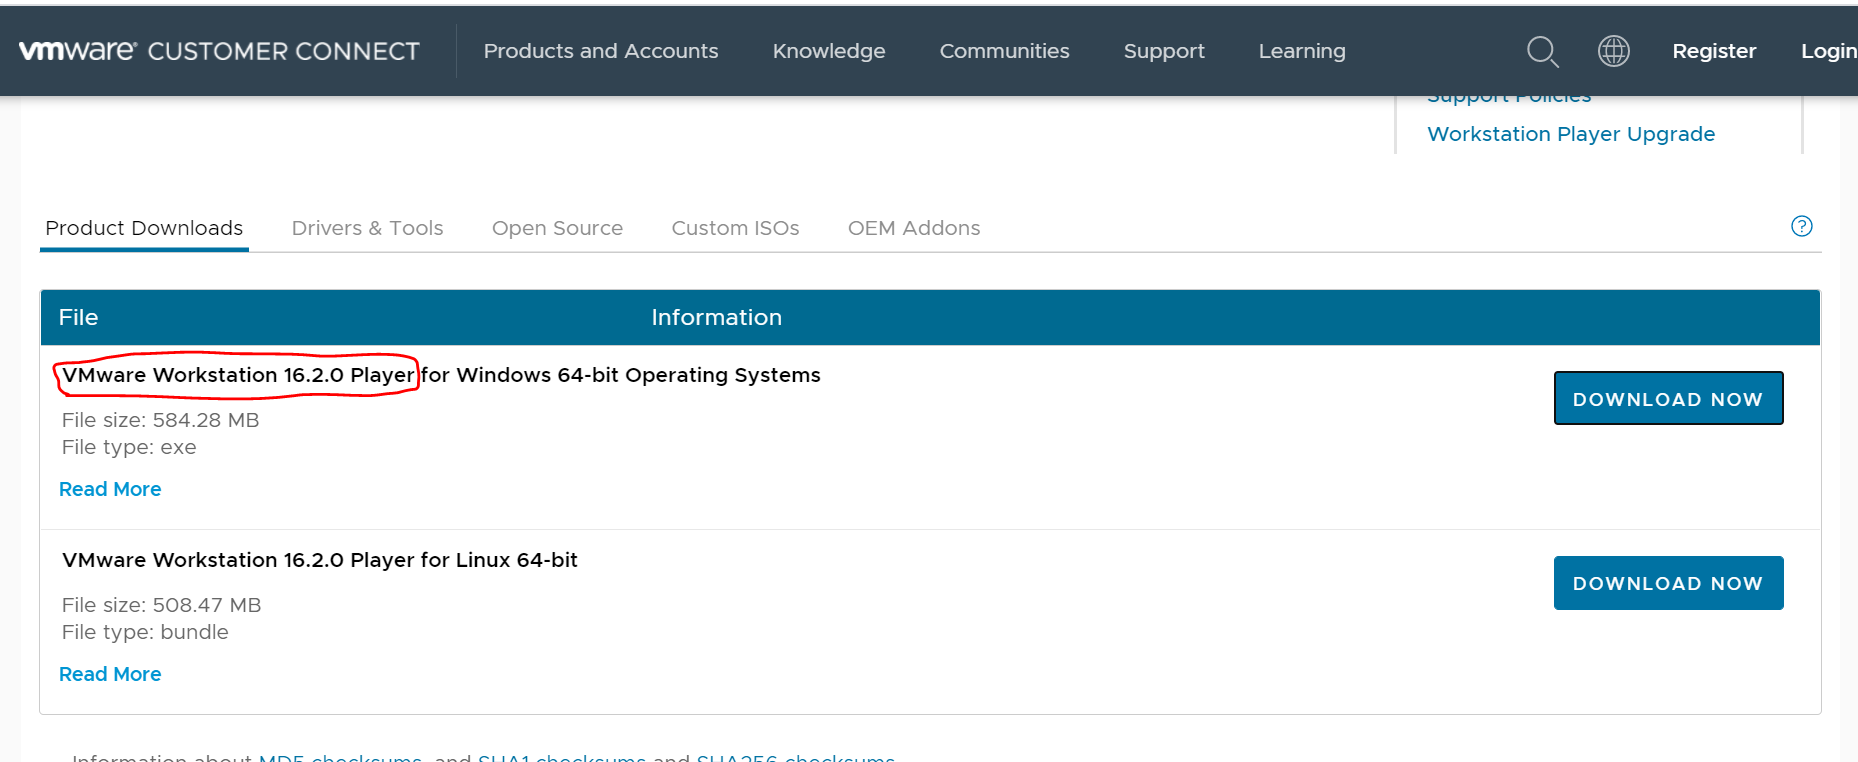
Task: Click the VMware Customer Connect logo
Action: point(219,51)
